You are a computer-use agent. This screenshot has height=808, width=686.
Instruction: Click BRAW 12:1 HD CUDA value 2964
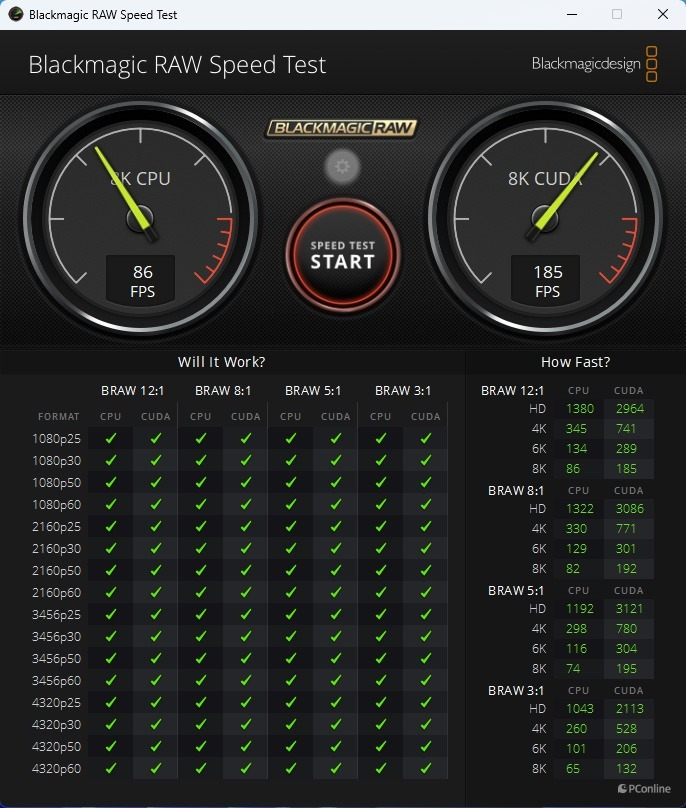[x=630, y=409]
